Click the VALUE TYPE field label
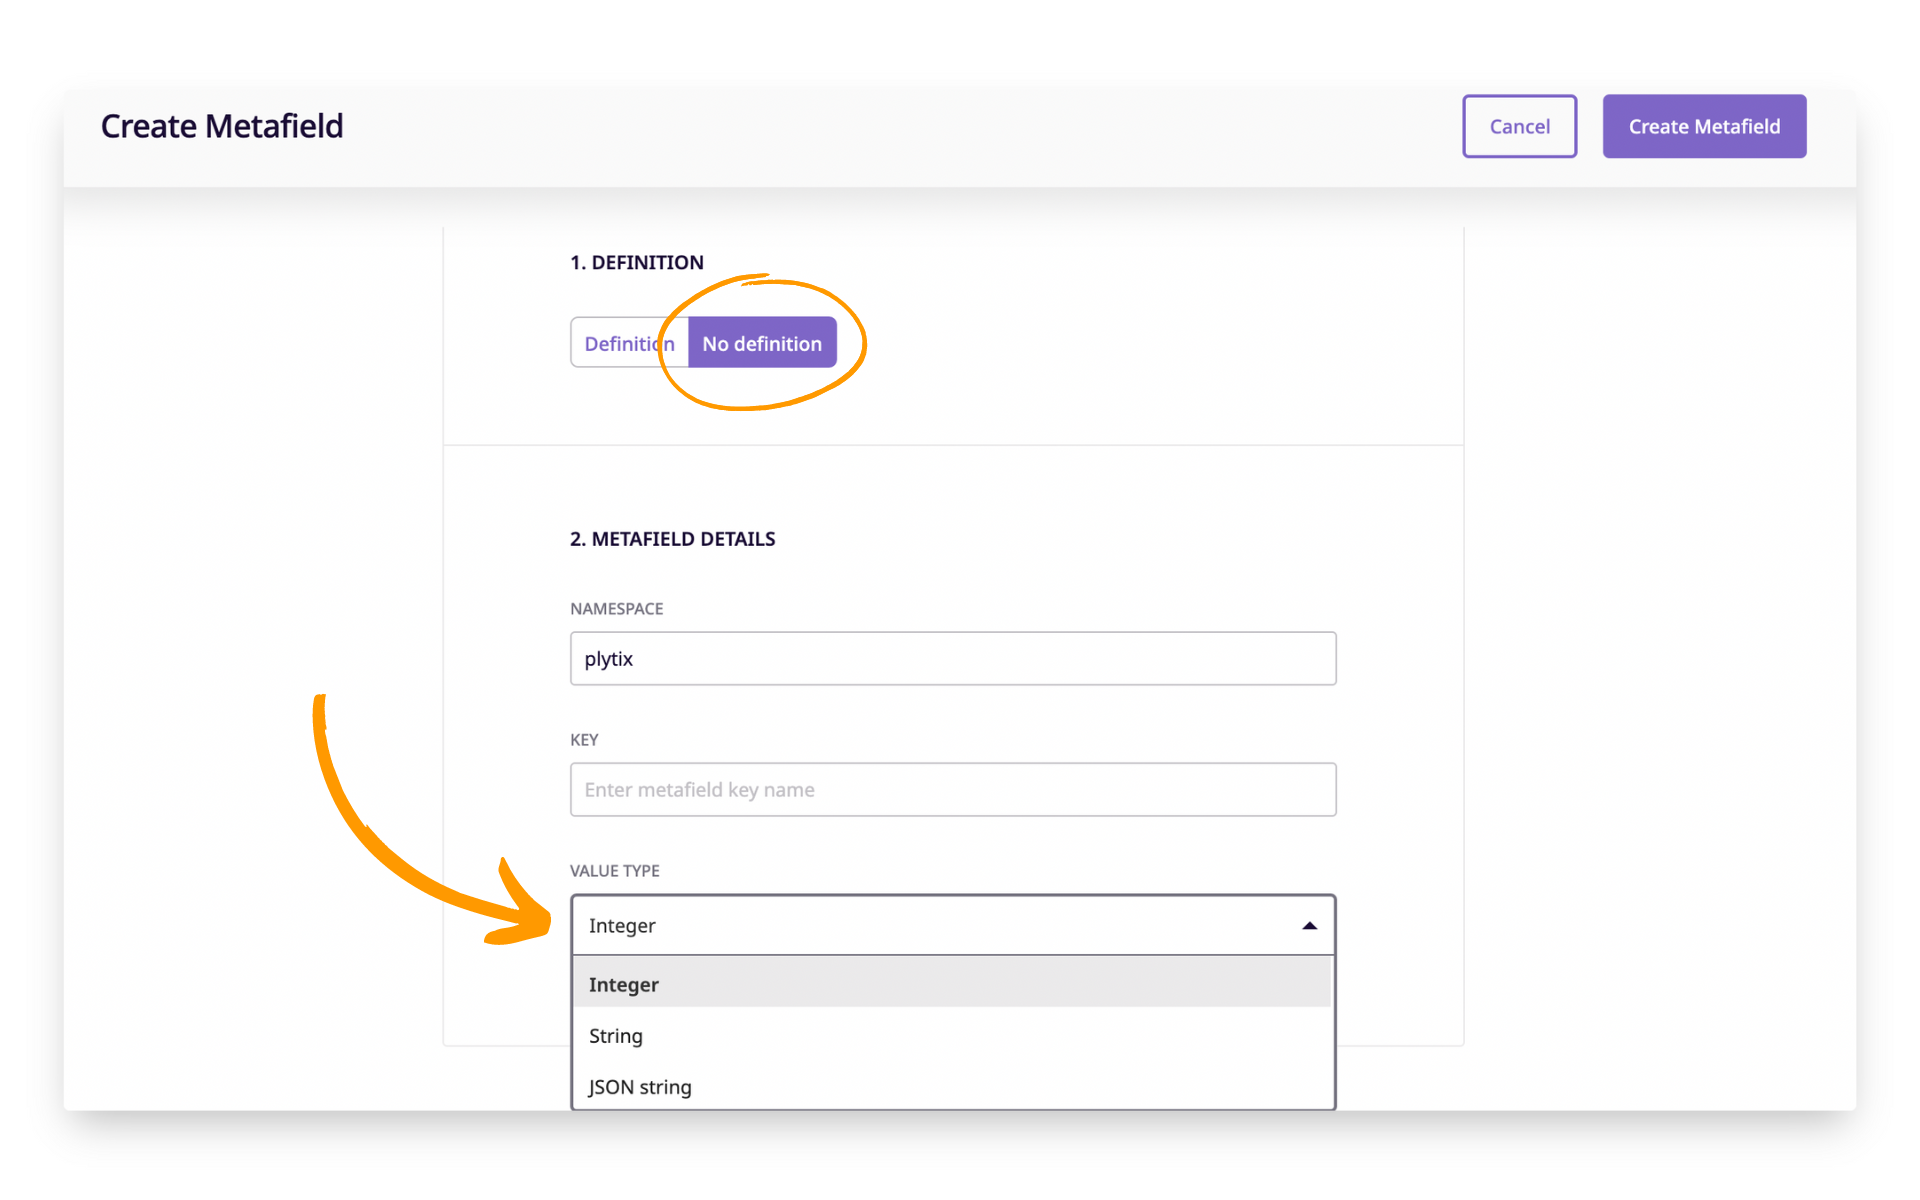This screenshot has height=1200, width=1920. [x=614, y=870]
